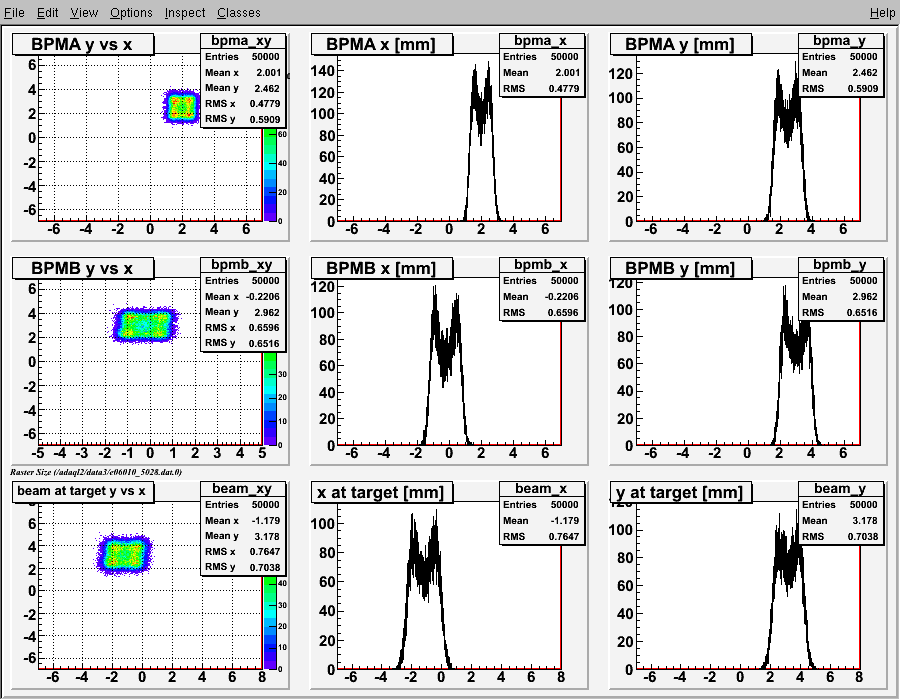This screenshot has width=900, height=700.
Task: Click Mean x value -0.2206 in bpmb_xy
Action: coord(263,297)
